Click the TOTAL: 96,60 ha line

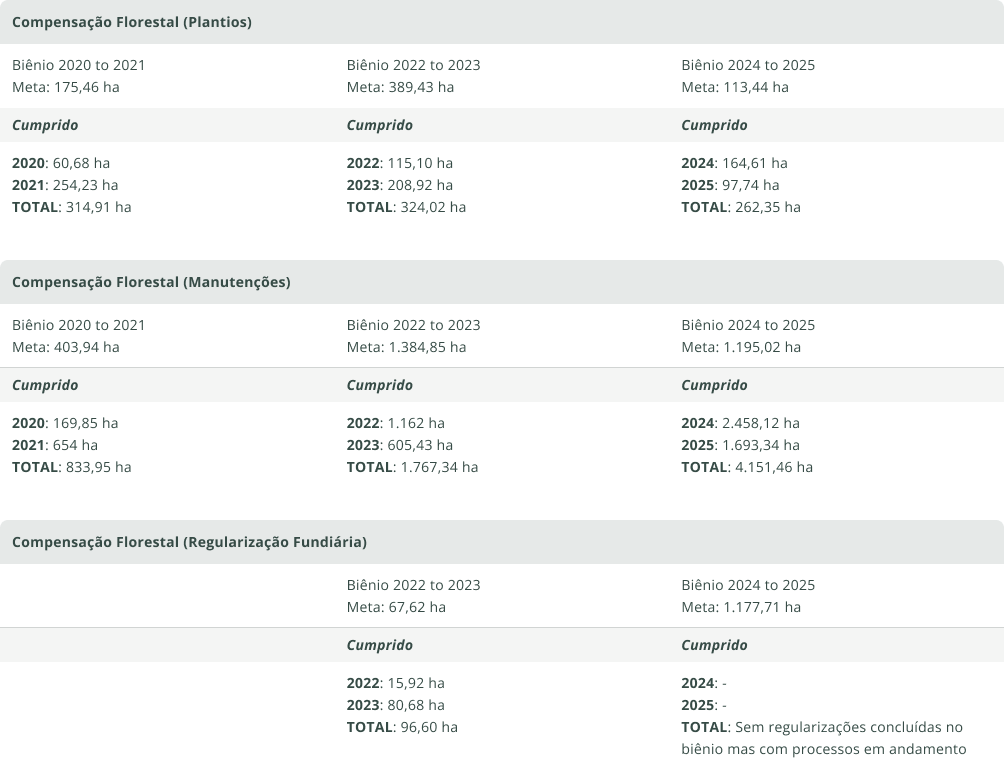[x=402, y=727]
